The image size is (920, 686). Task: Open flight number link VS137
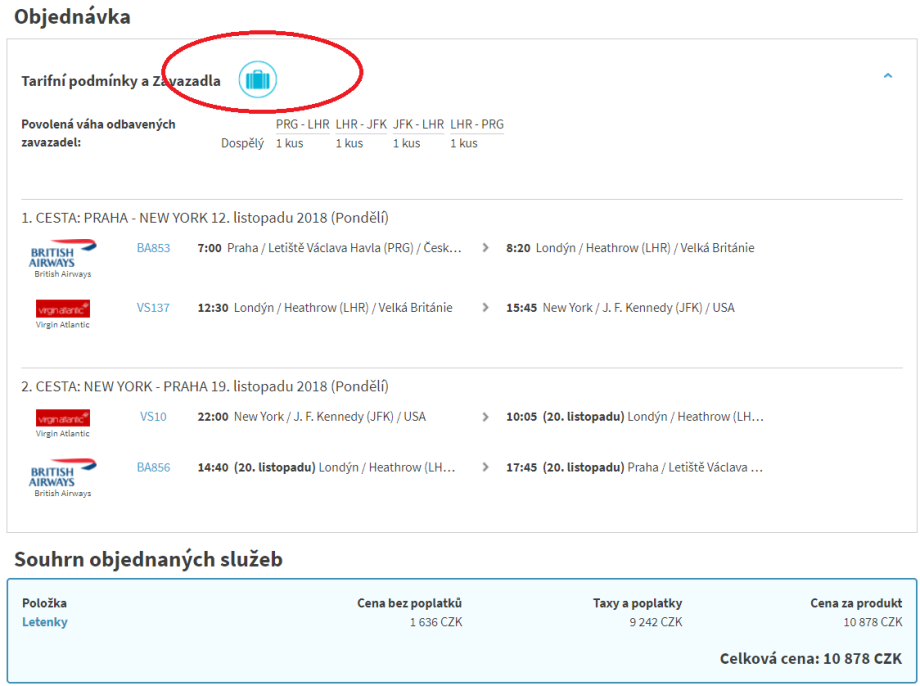tap(153, 308)
